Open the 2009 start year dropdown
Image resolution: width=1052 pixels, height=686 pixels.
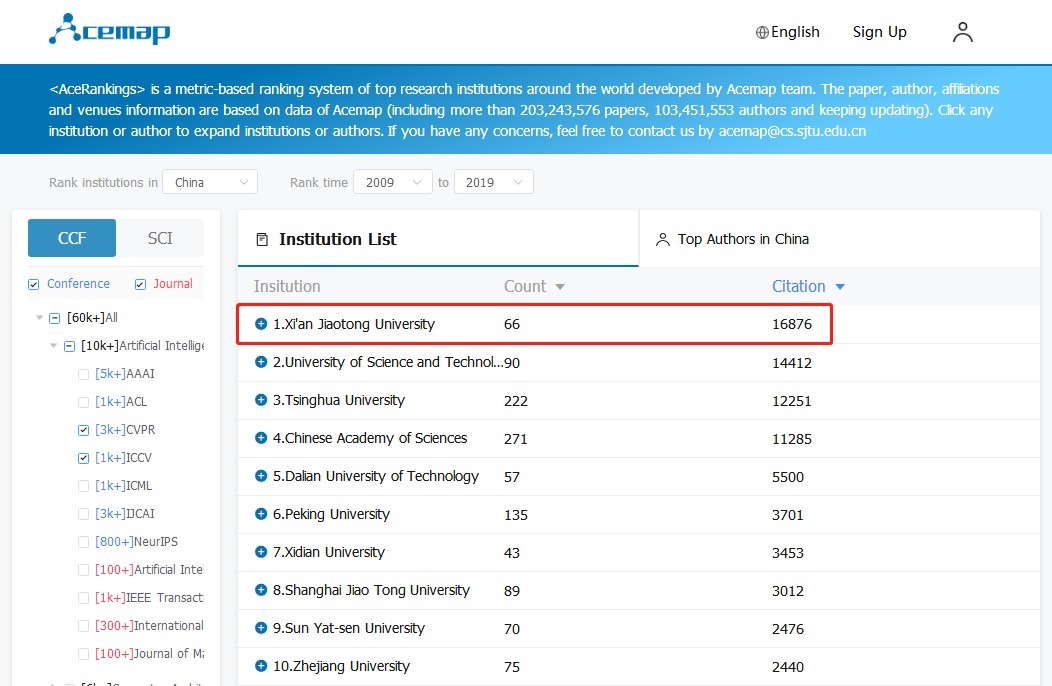392,182
